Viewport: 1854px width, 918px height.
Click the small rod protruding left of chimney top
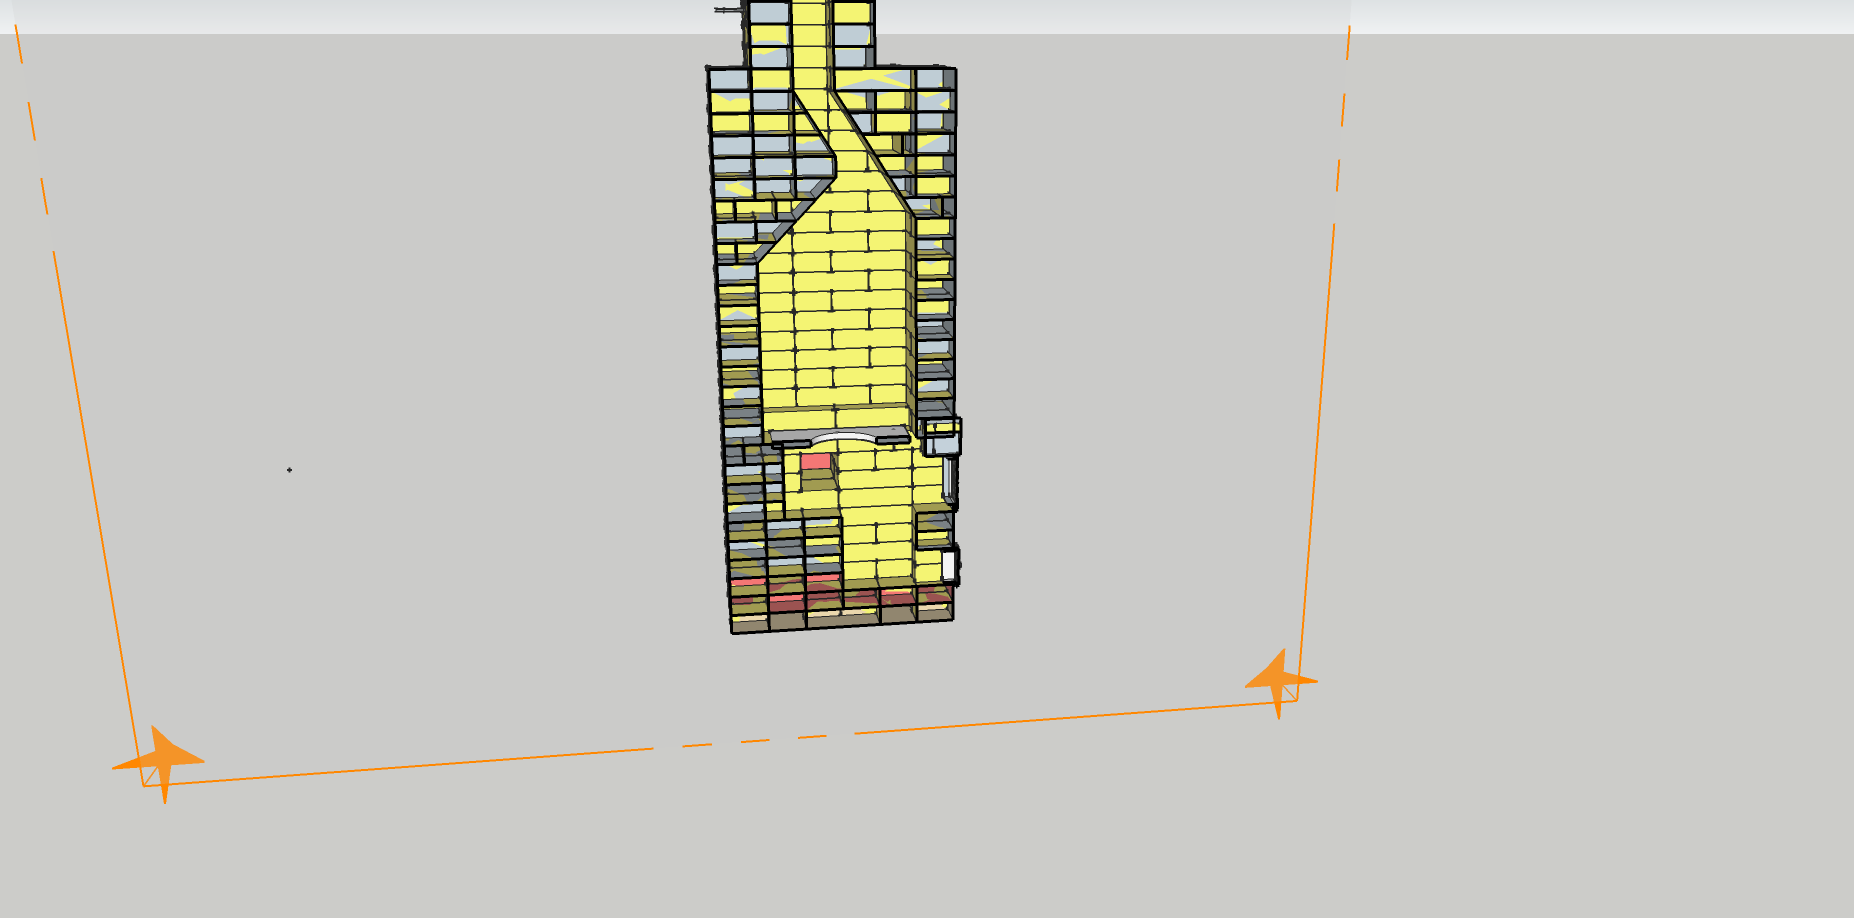(728, 10)
